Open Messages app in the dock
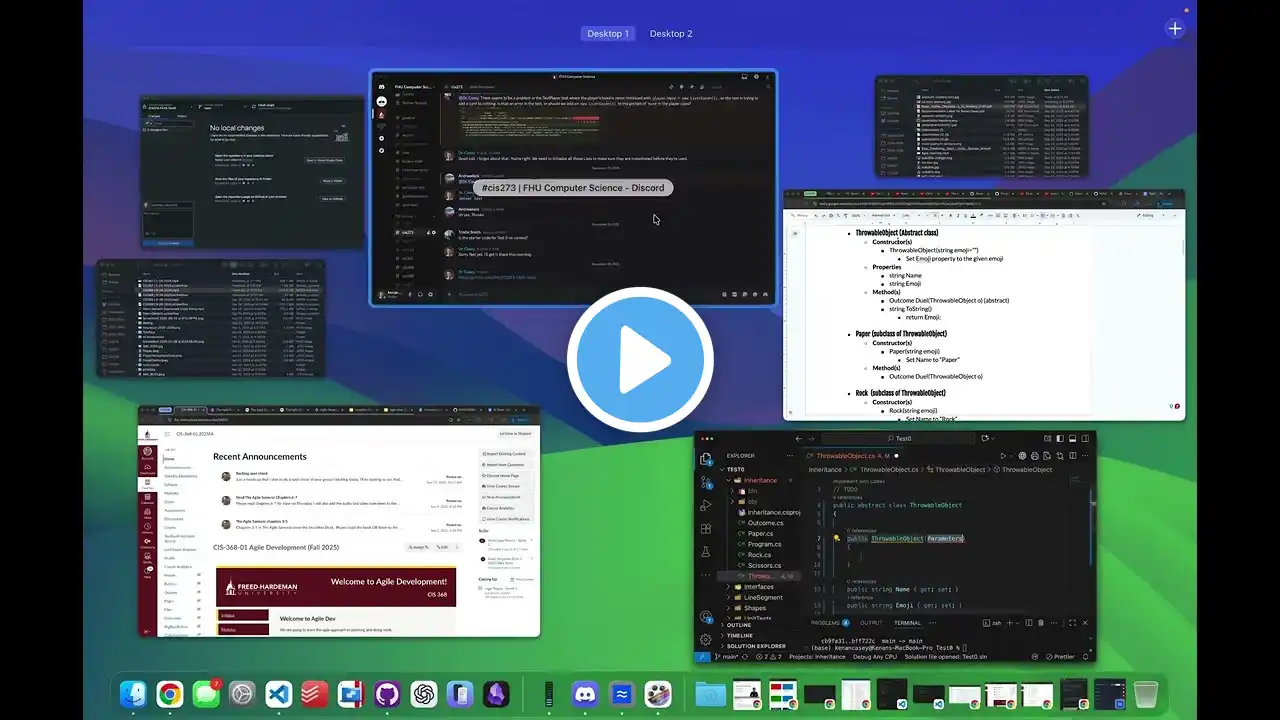Image resolution: width=1280 pixels, height=720 pixels. 206,694
